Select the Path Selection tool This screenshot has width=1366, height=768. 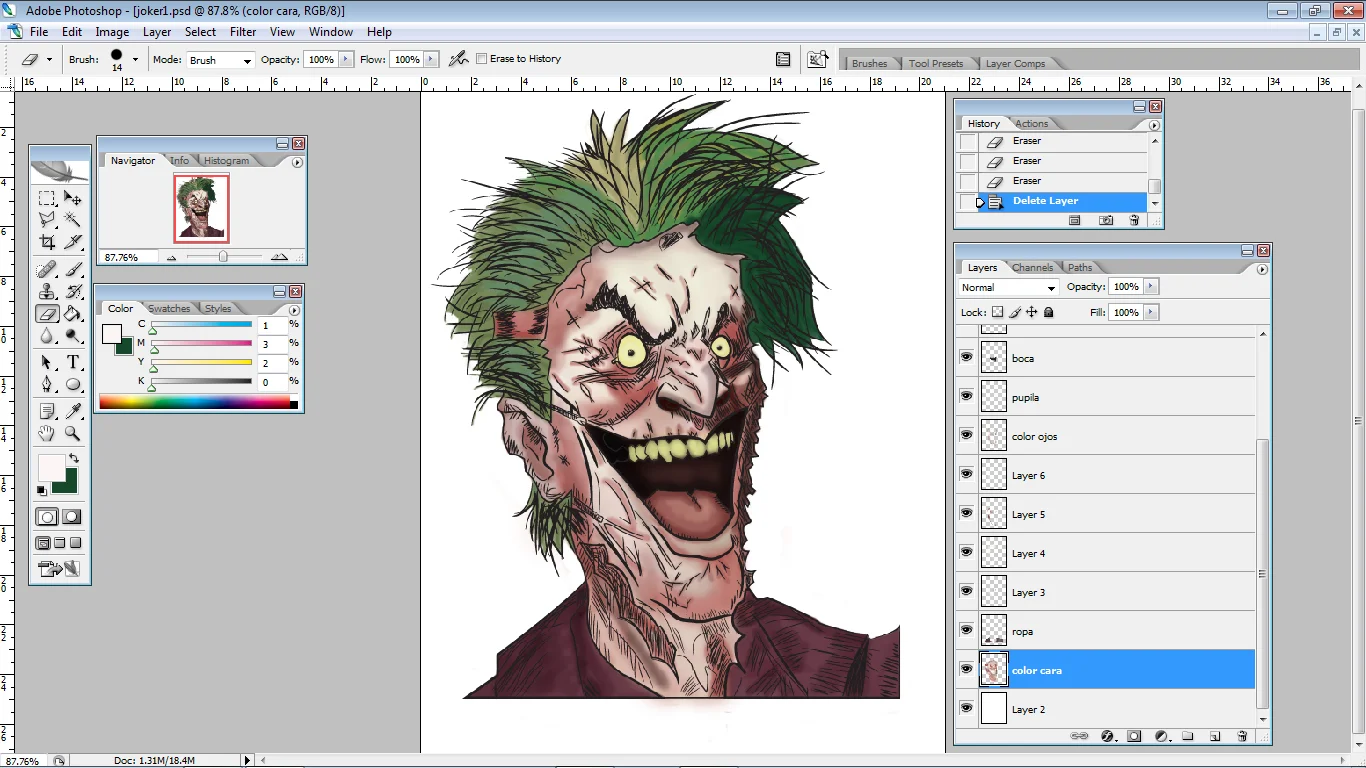(x=47, y=362)
